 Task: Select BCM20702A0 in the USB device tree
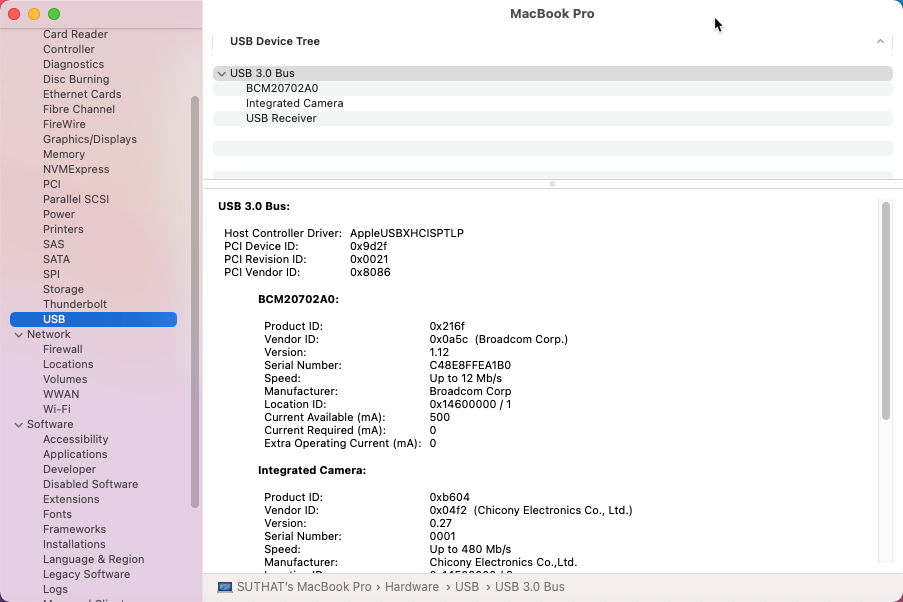[282, 88]
